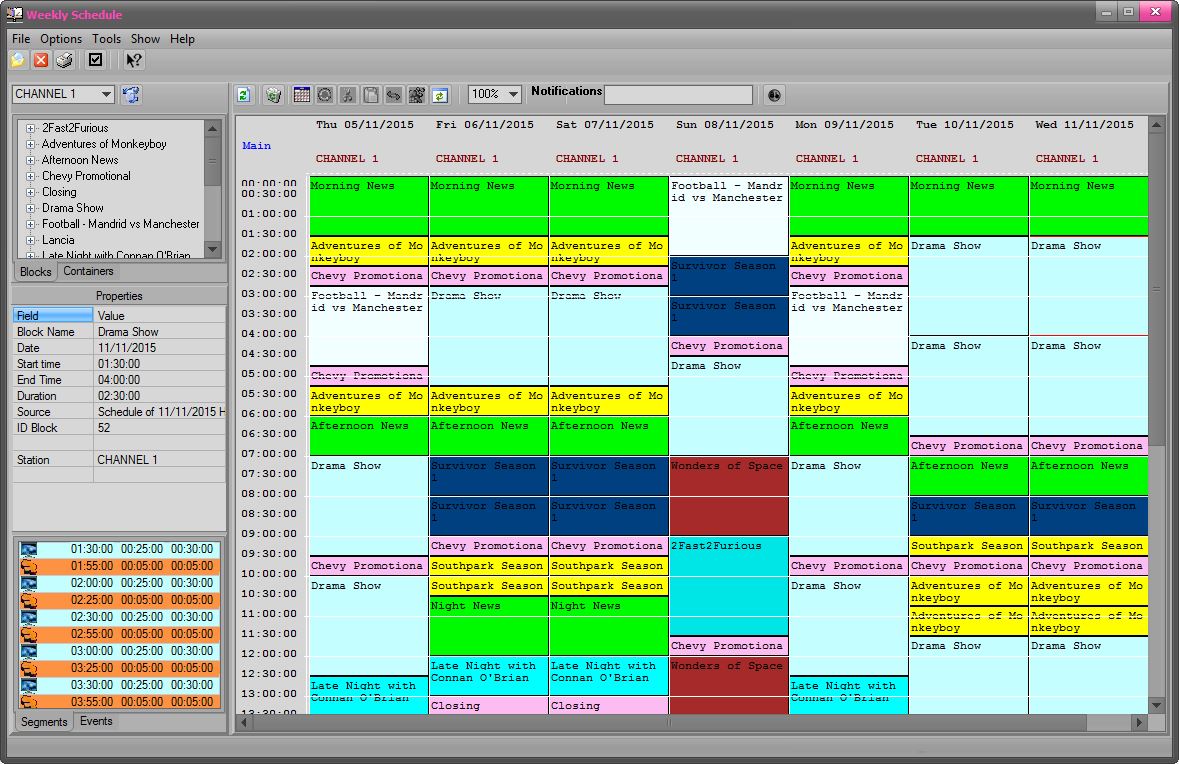The width and height of the screenshot is (1179, 764).
Task: Expand the Afternoon News tree node
Action: point(31,160)
